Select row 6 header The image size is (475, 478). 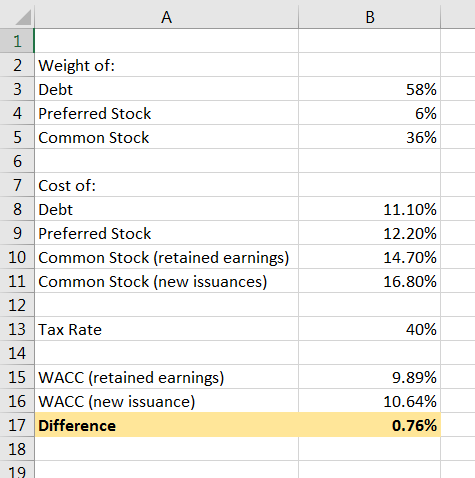click(x=17, y=161)
